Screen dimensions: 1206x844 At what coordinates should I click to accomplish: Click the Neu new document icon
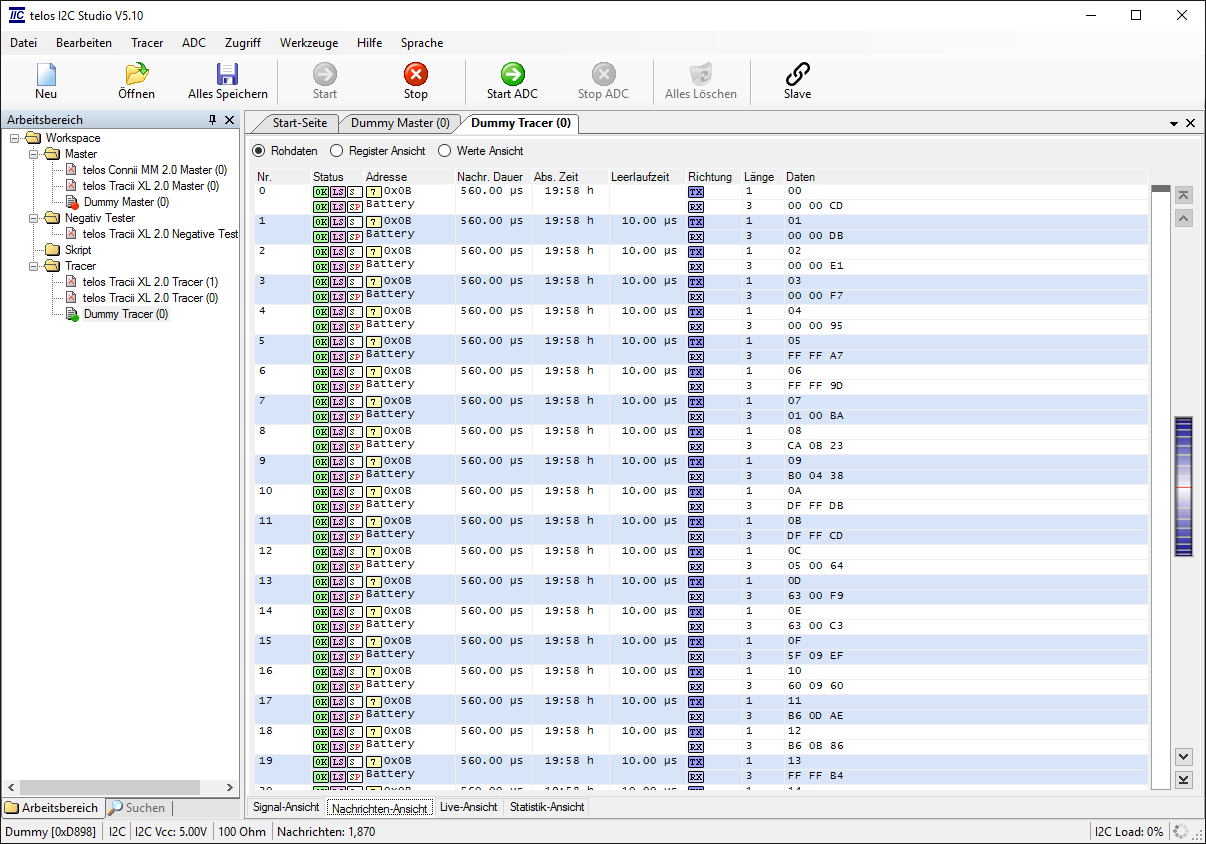tap(46, 75)
